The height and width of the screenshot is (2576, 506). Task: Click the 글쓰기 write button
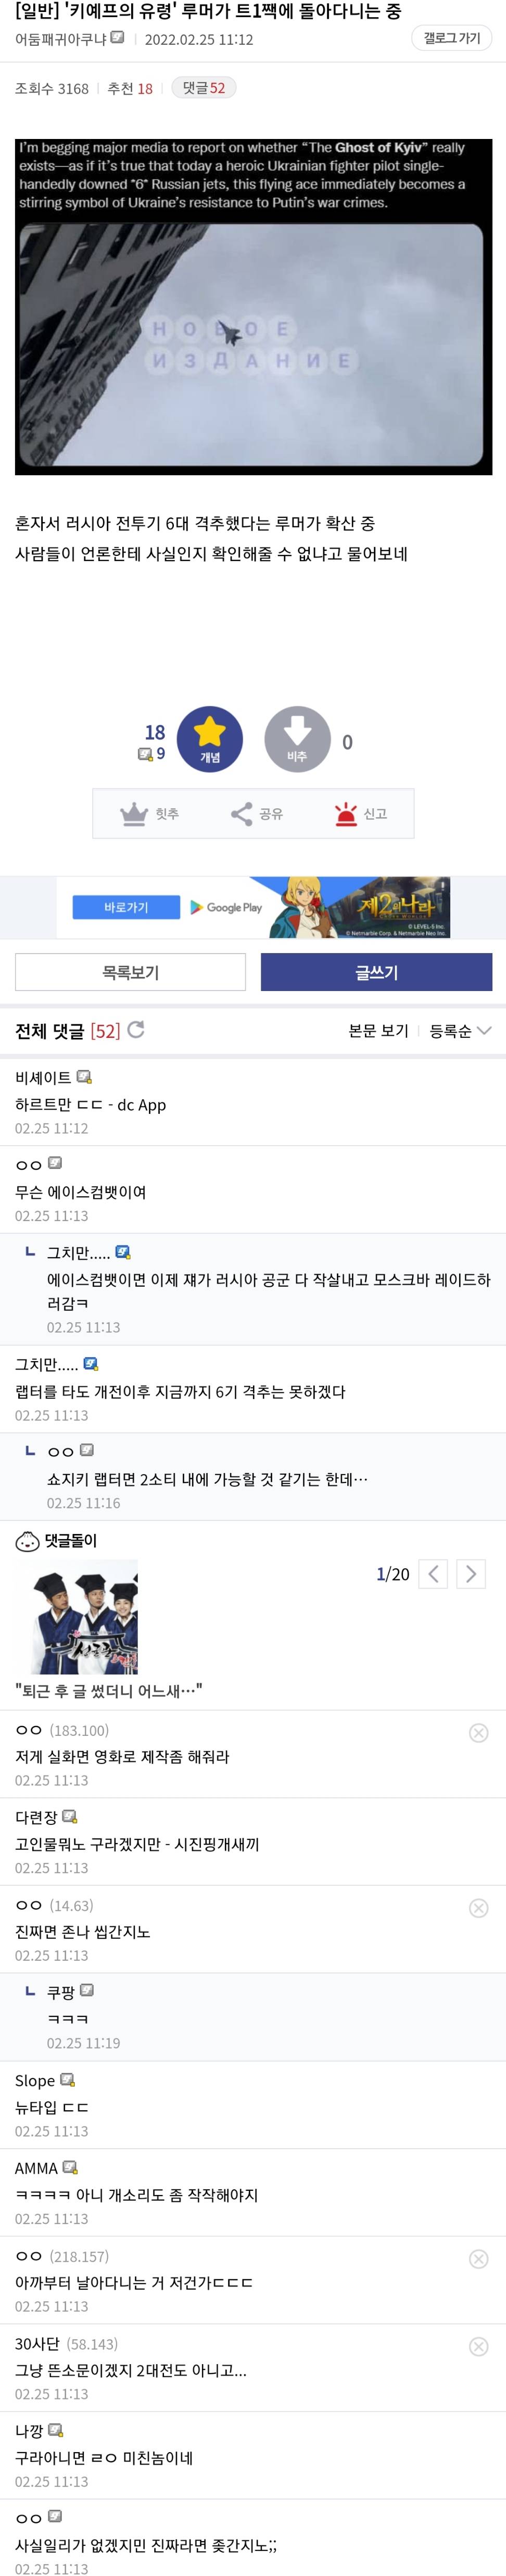(376, 972)
